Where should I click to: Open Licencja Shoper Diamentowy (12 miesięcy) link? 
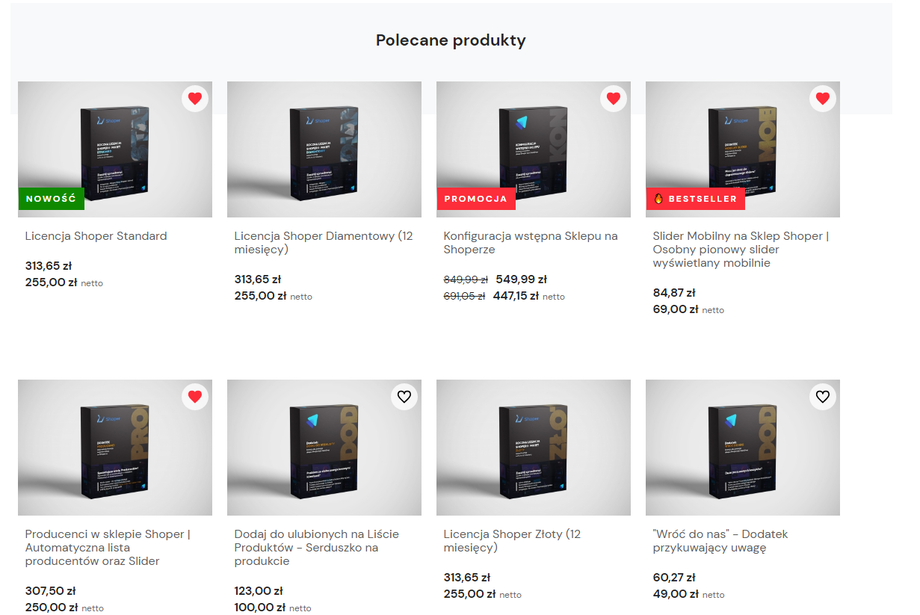322,242
